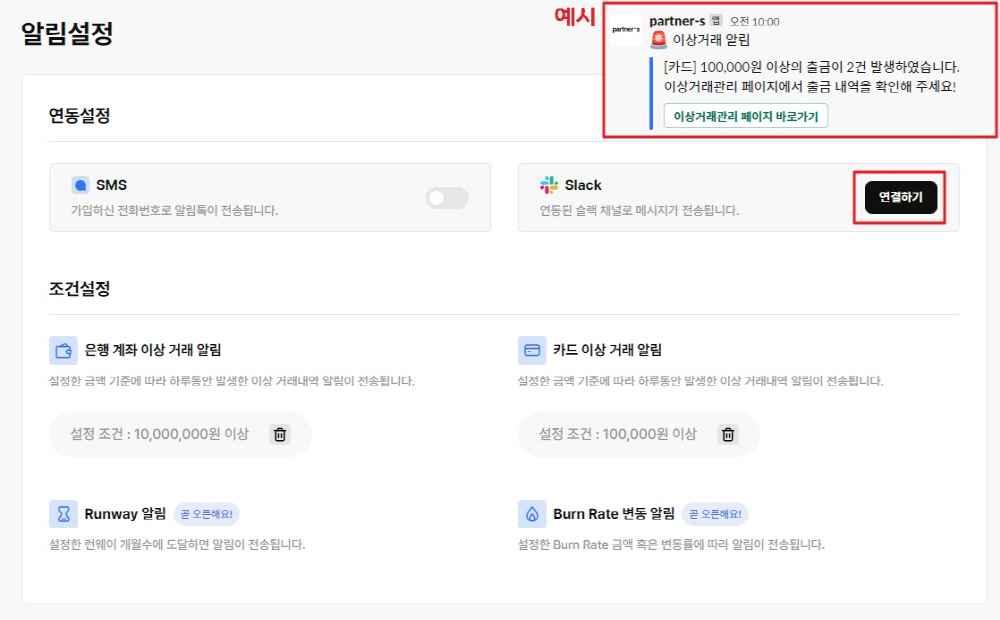Click the 오전 10:00 timestamp in example
1000x620 pixels.
click(x=754, y=22)
